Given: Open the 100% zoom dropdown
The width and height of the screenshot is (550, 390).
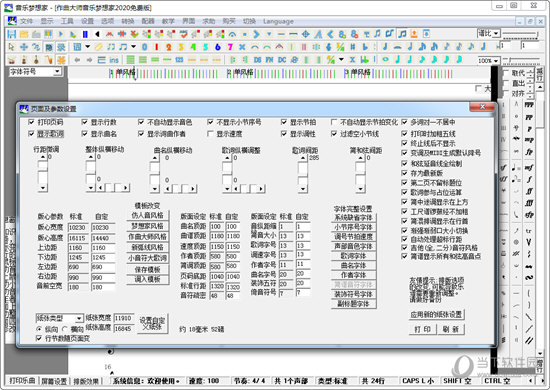Looking at the screenshot, I should click(496, 61).
